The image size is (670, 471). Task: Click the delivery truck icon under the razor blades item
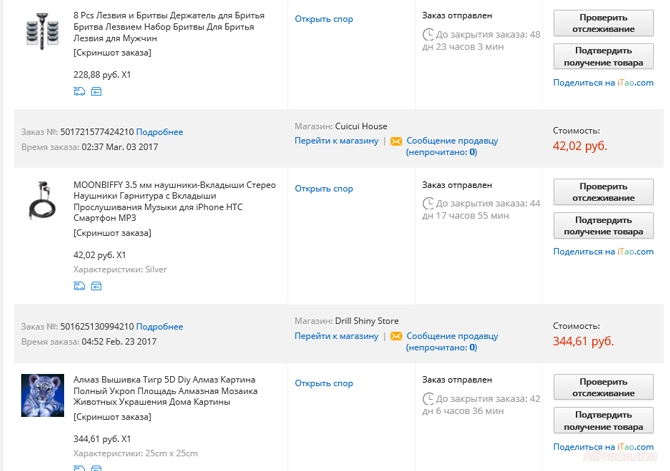click(x=79, y=91)
